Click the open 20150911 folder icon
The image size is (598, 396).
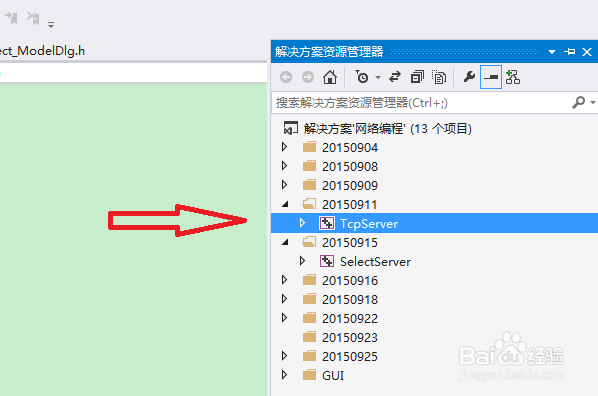[309, 204]
